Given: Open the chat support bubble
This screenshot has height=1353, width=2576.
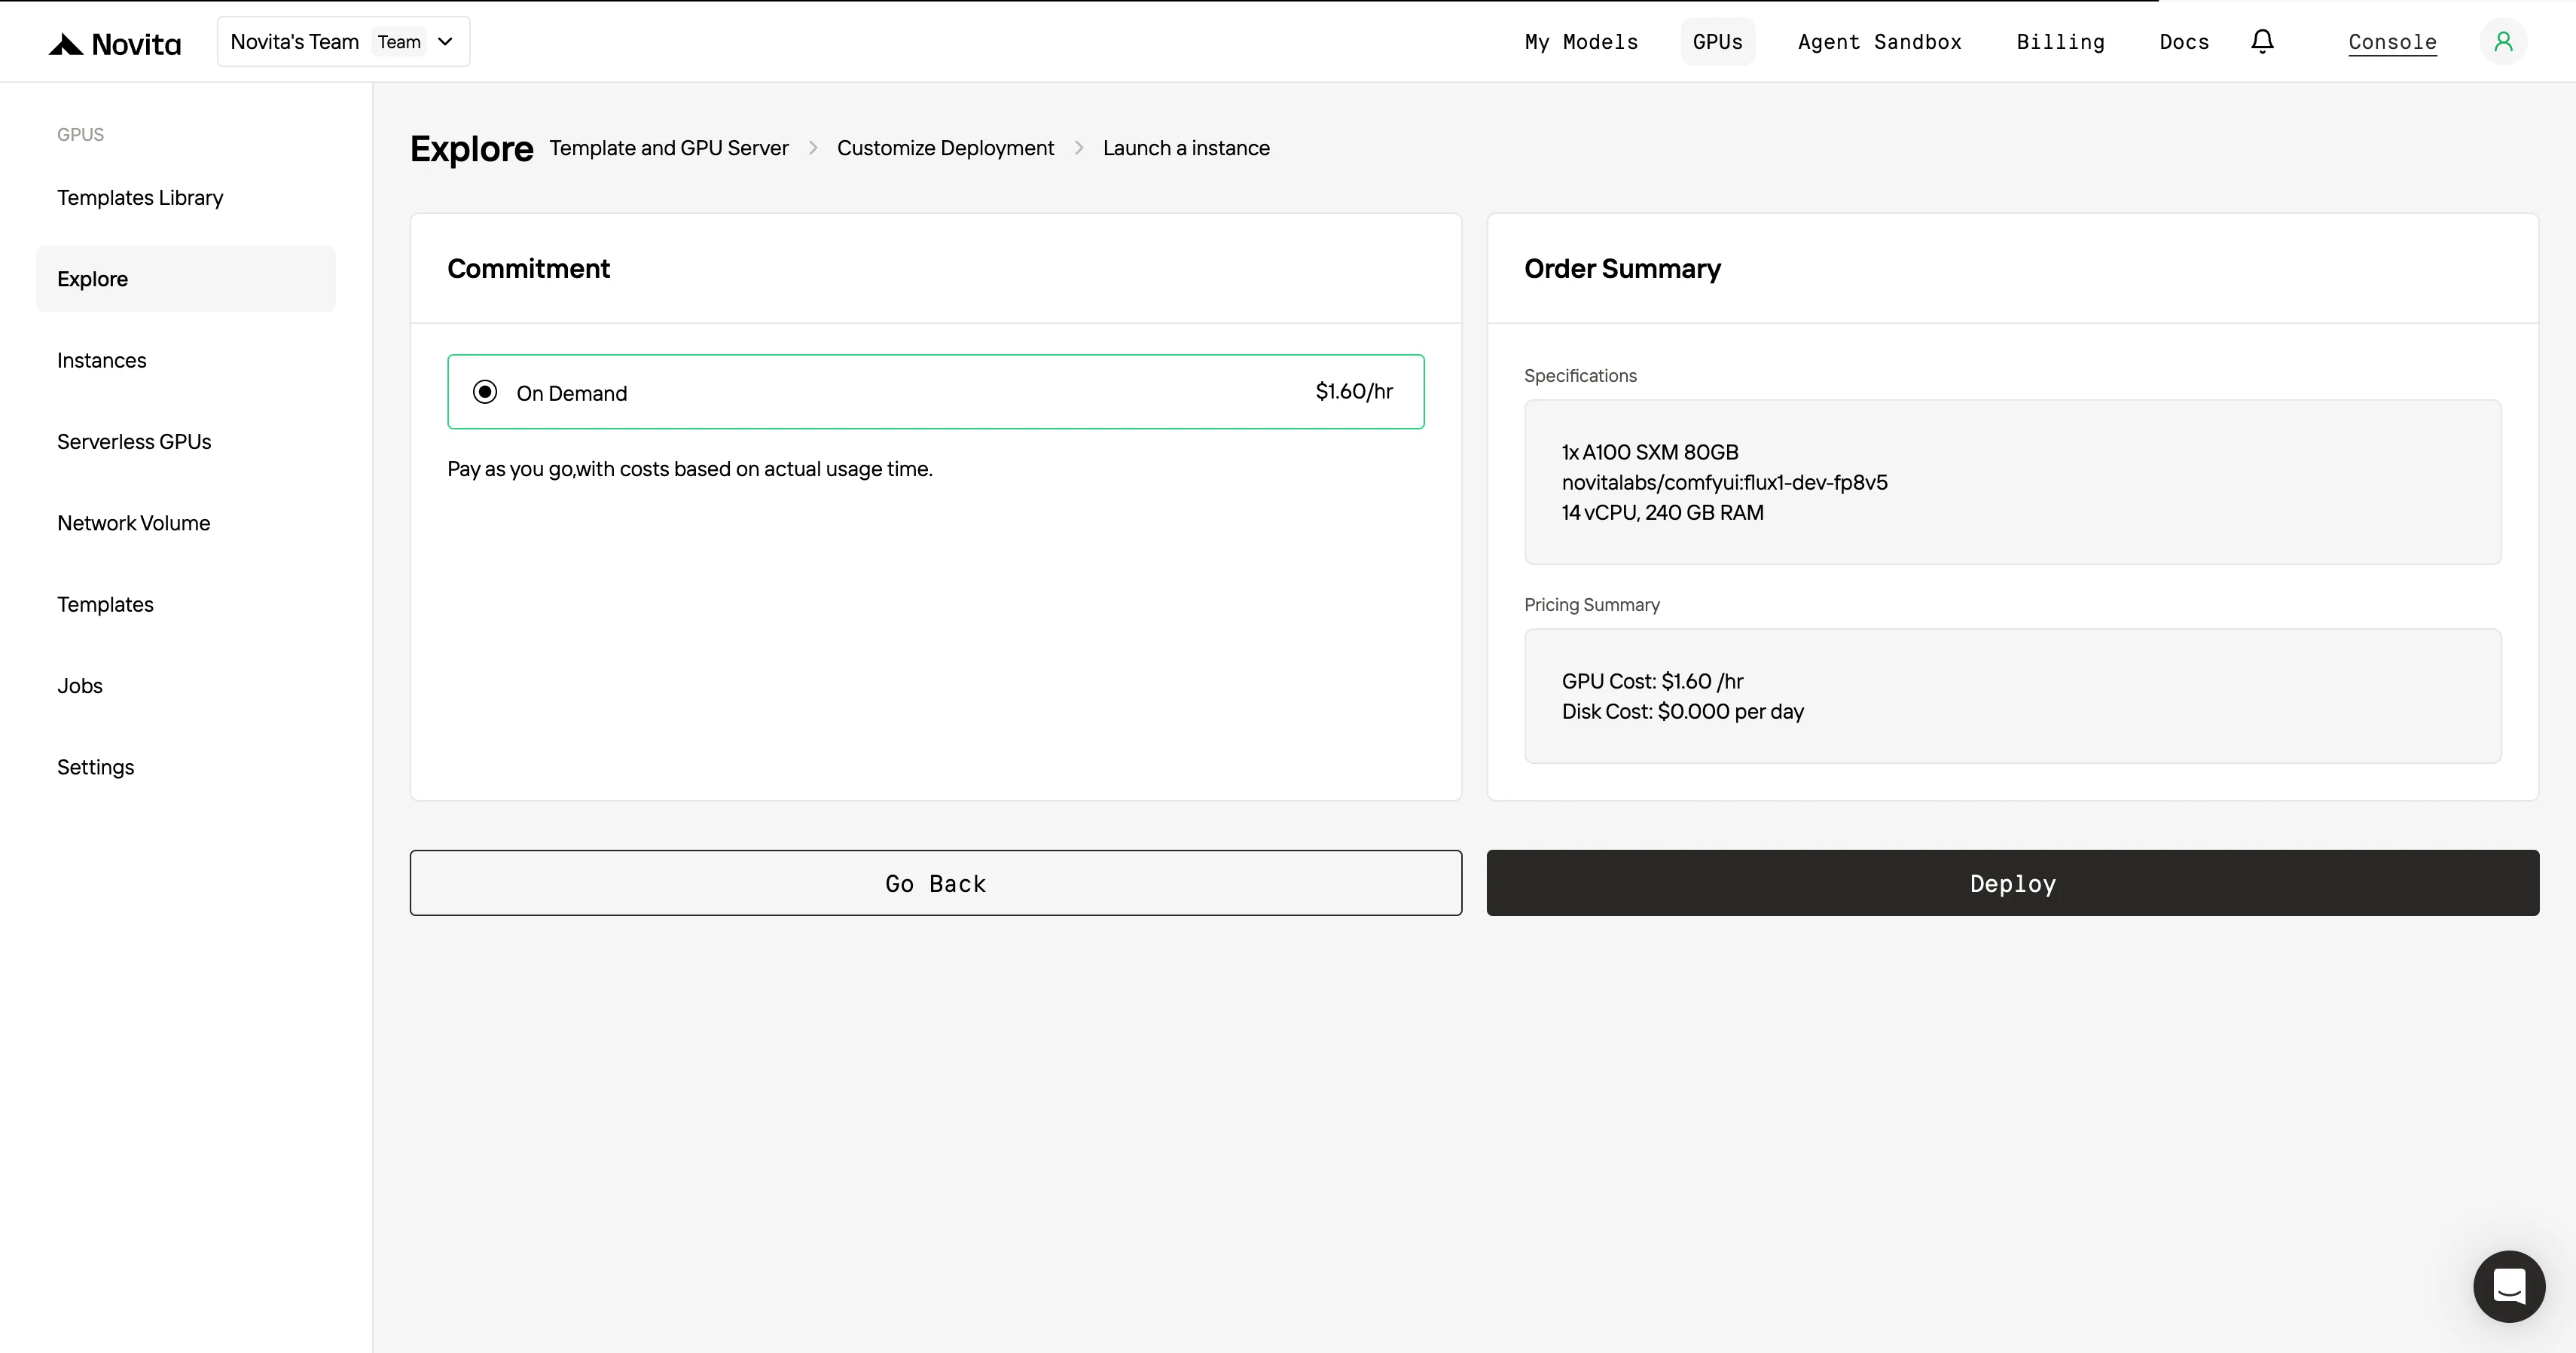Looking at the screenshot, I should click(2508, 1286).
